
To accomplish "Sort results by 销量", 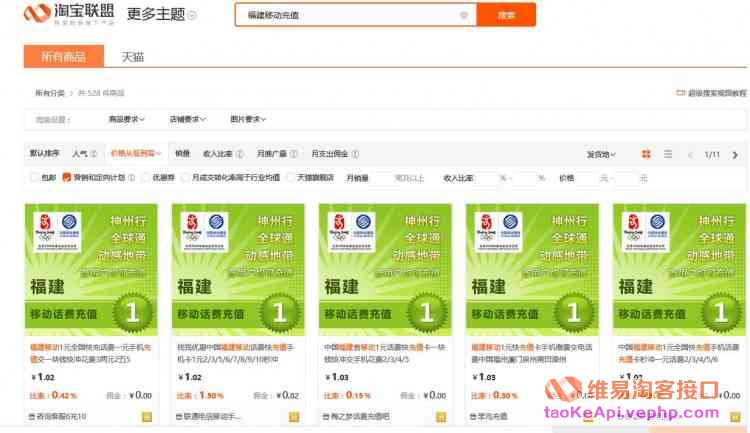I will pos(182,154).
